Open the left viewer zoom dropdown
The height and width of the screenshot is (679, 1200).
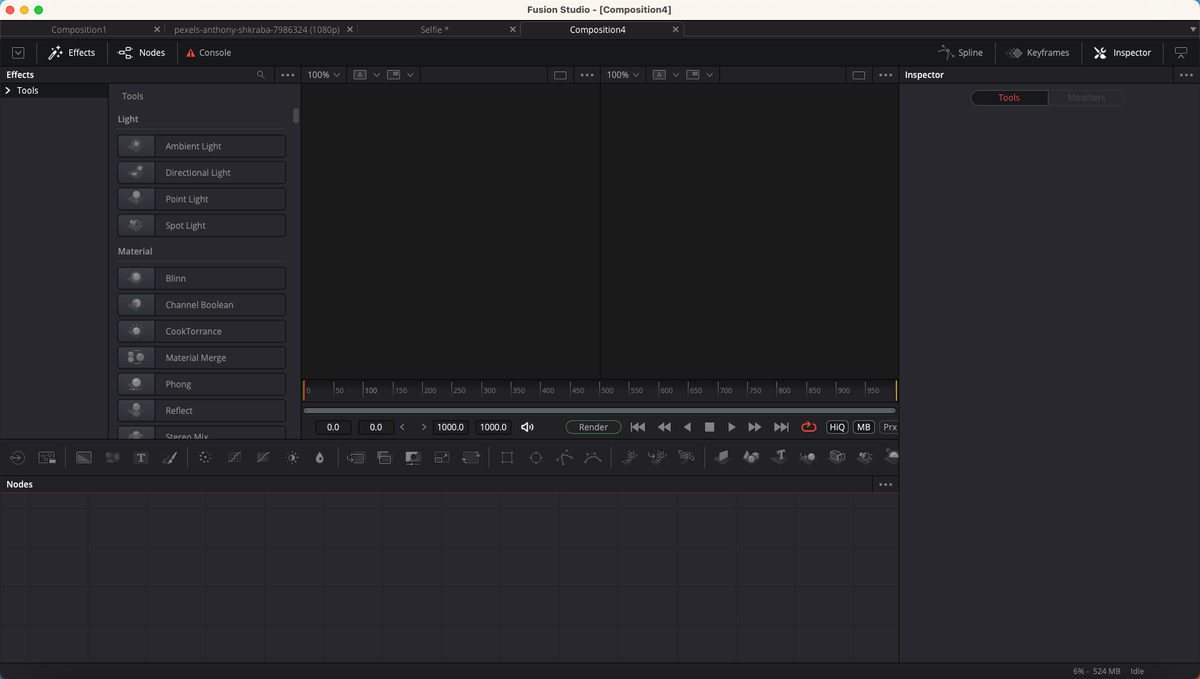pyautogui.click(x=322, y=74)
